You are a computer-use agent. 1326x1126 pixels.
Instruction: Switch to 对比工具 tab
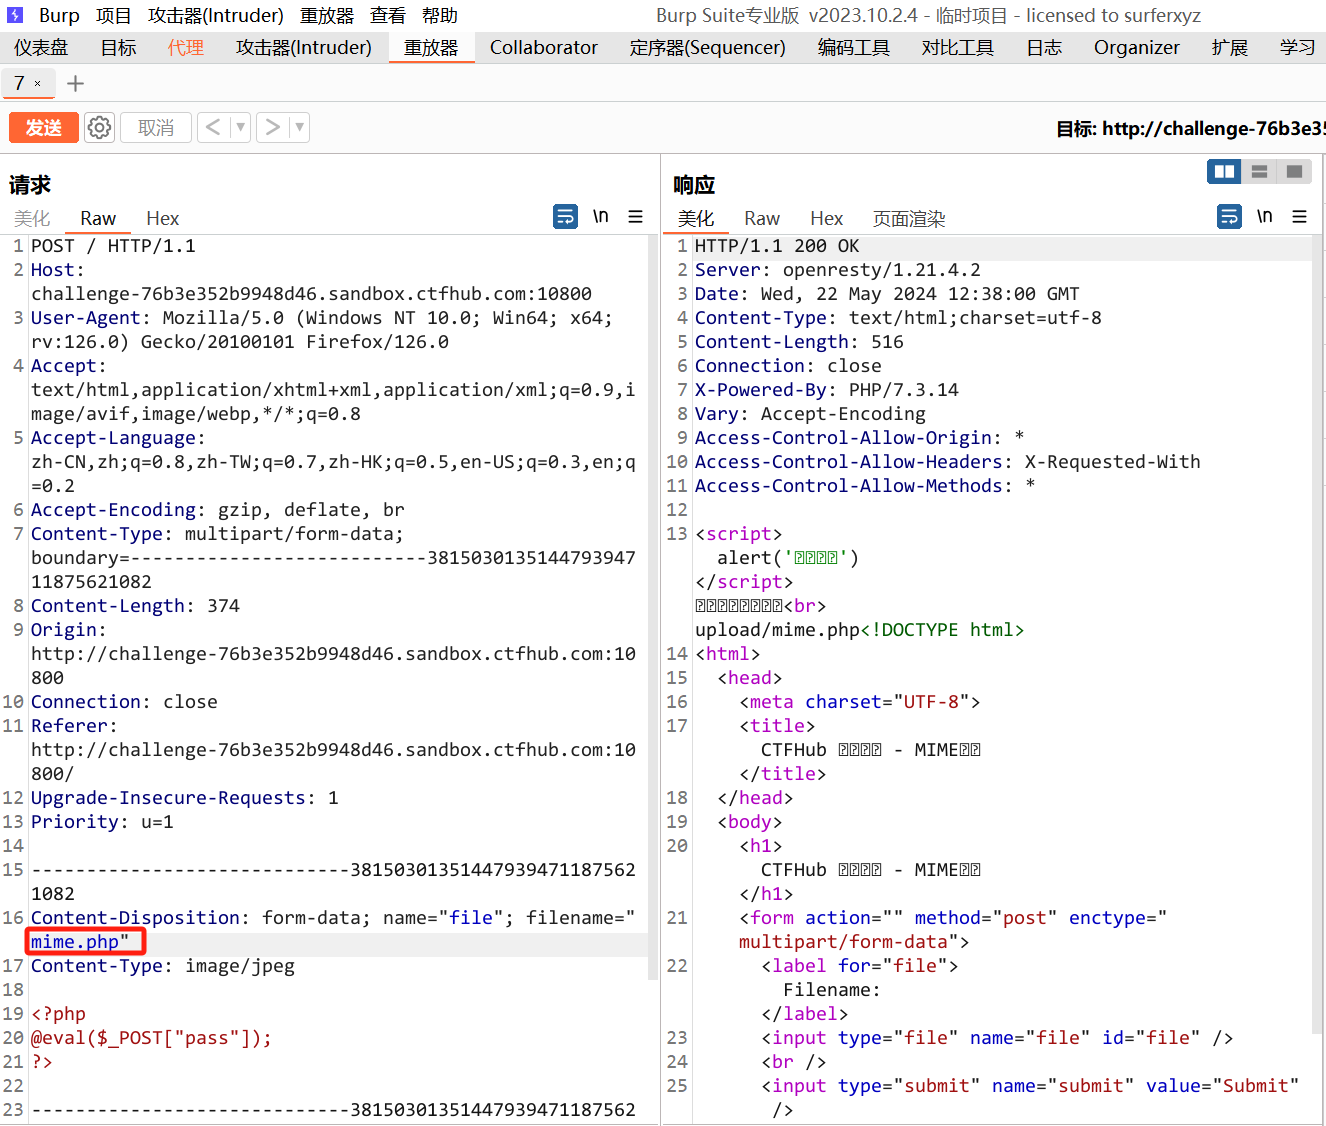coord(958,47)
